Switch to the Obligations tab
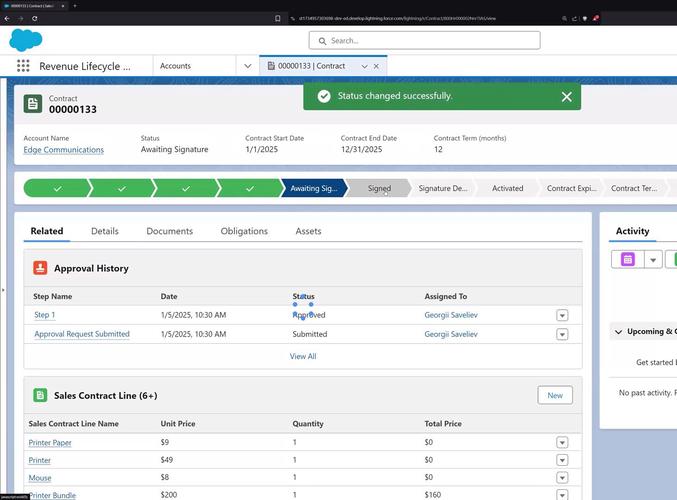677x500 pixels. coord(244,231)
